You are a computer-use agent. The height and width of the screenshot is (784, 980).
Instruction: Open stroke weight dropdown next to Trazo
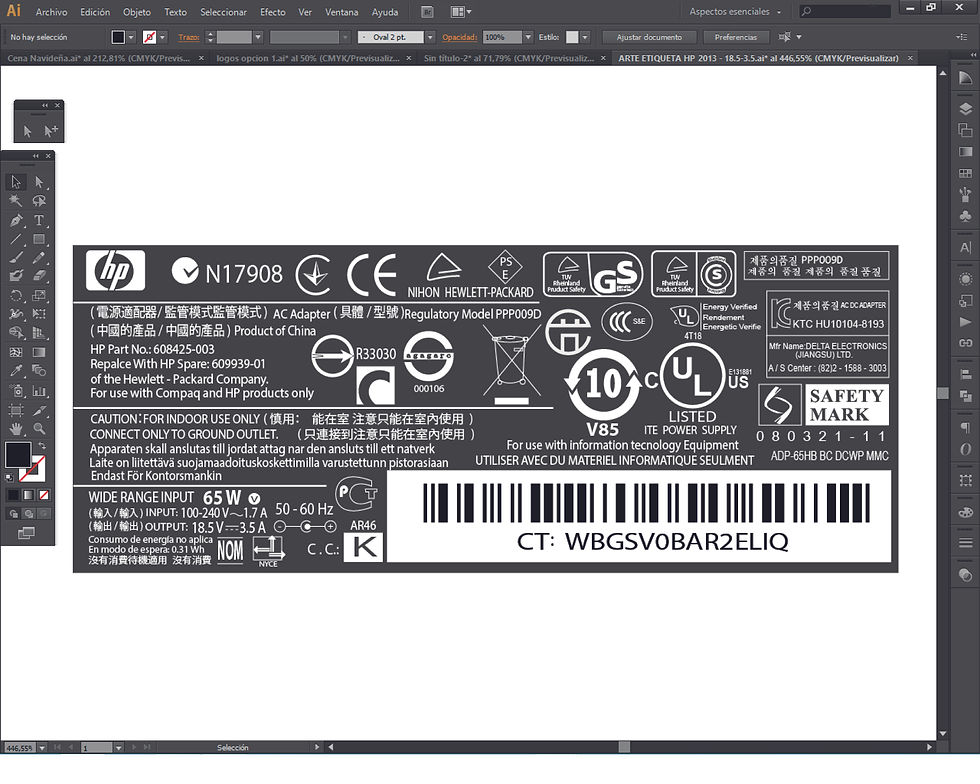point(258,38)
